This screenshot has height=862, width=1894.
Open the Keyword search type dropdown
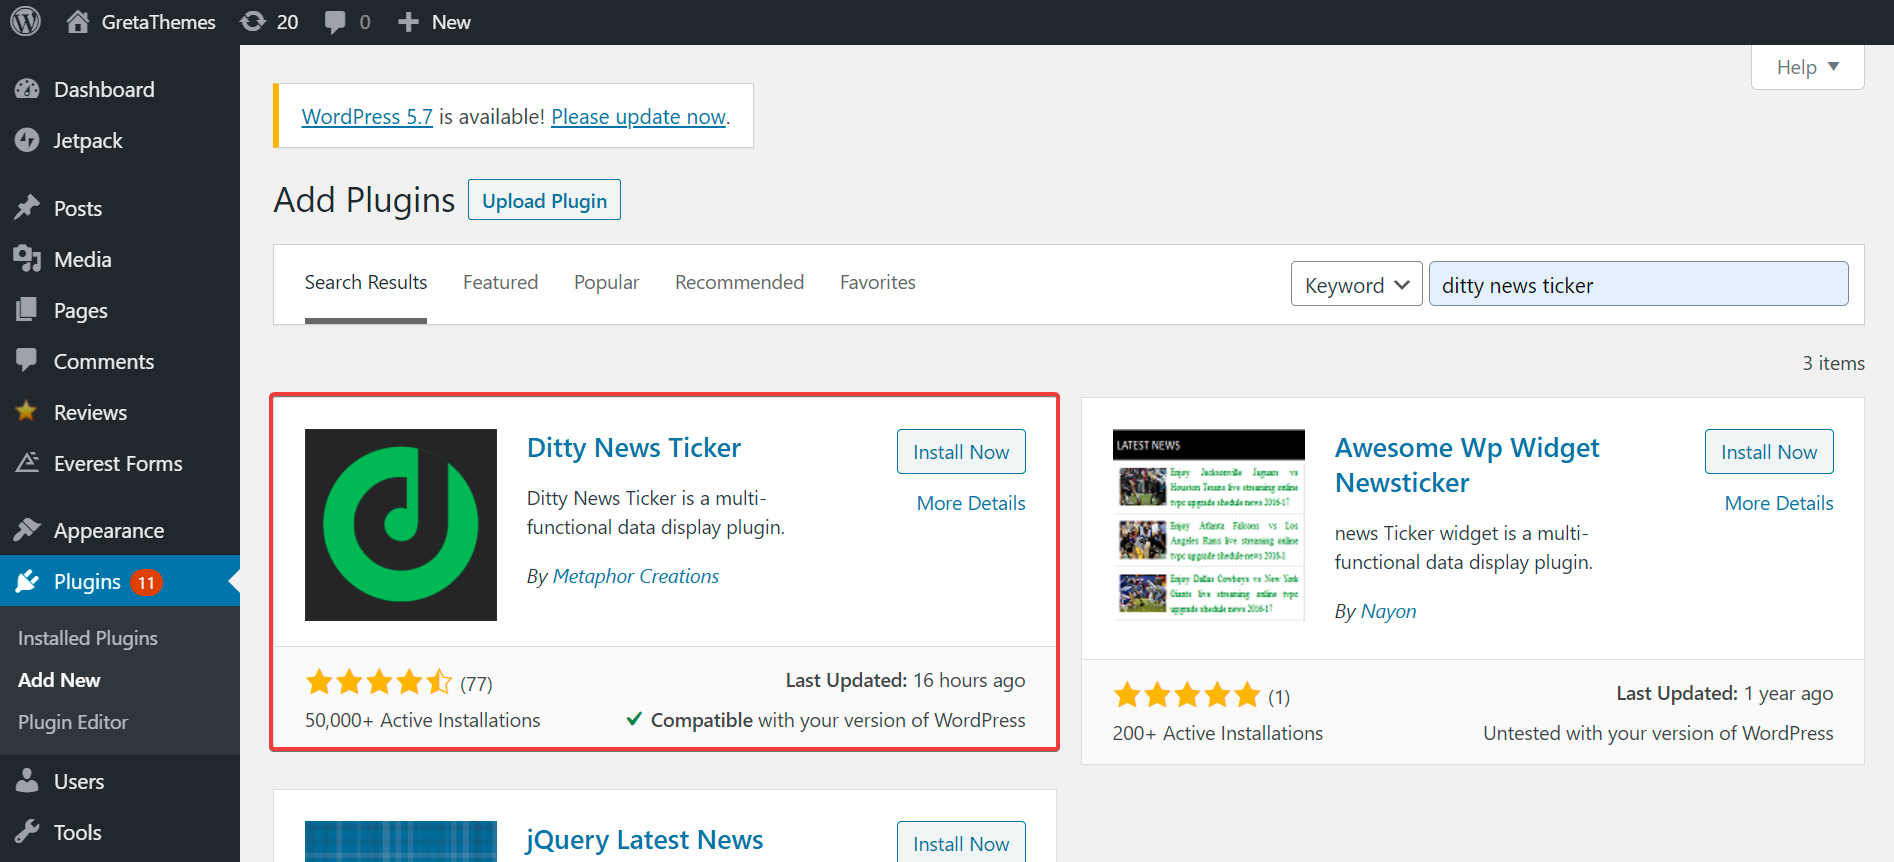(1356, 284)
